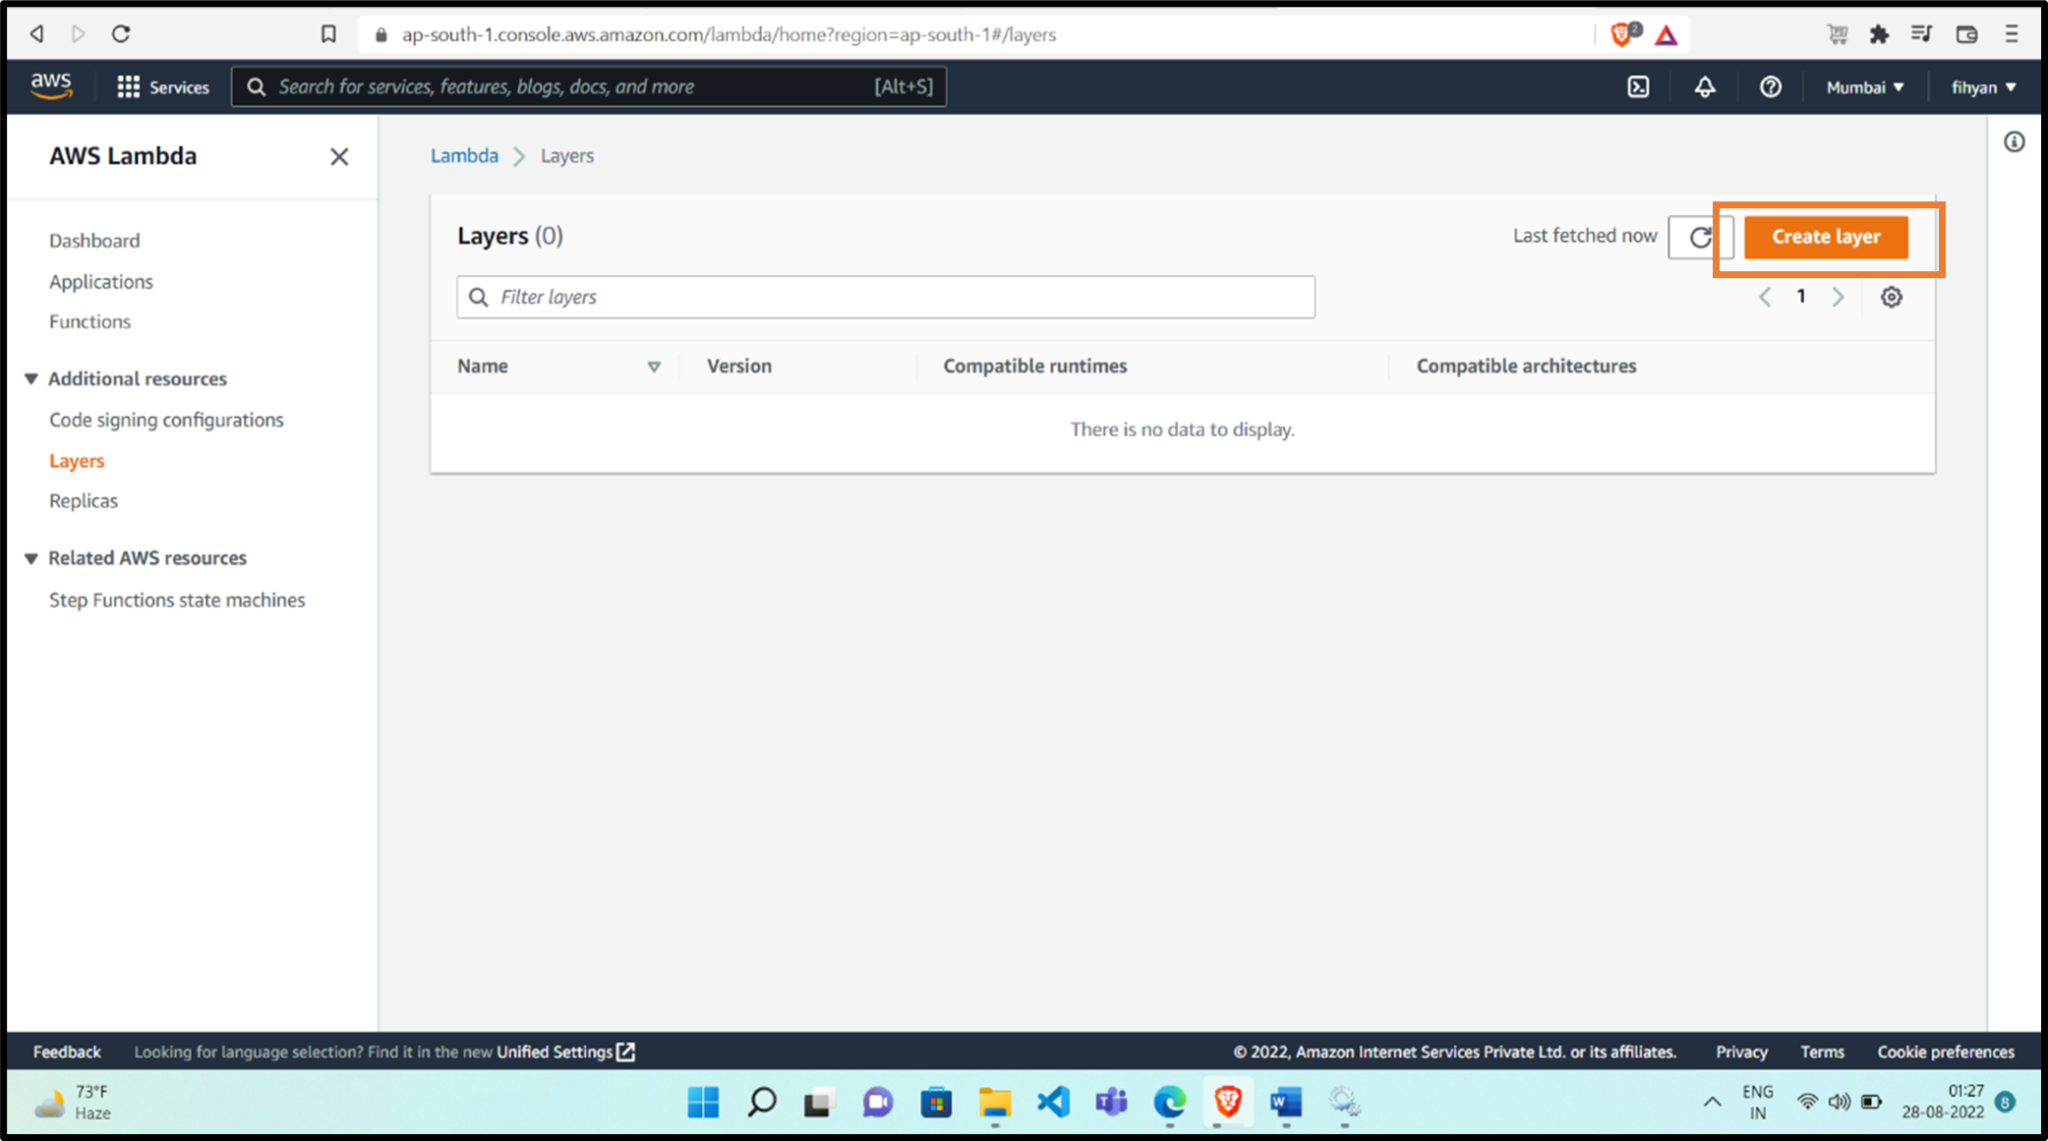Open Cookie preferences settings
This screenshot has width=2048, height=1141.
tap(1945, 1052)
